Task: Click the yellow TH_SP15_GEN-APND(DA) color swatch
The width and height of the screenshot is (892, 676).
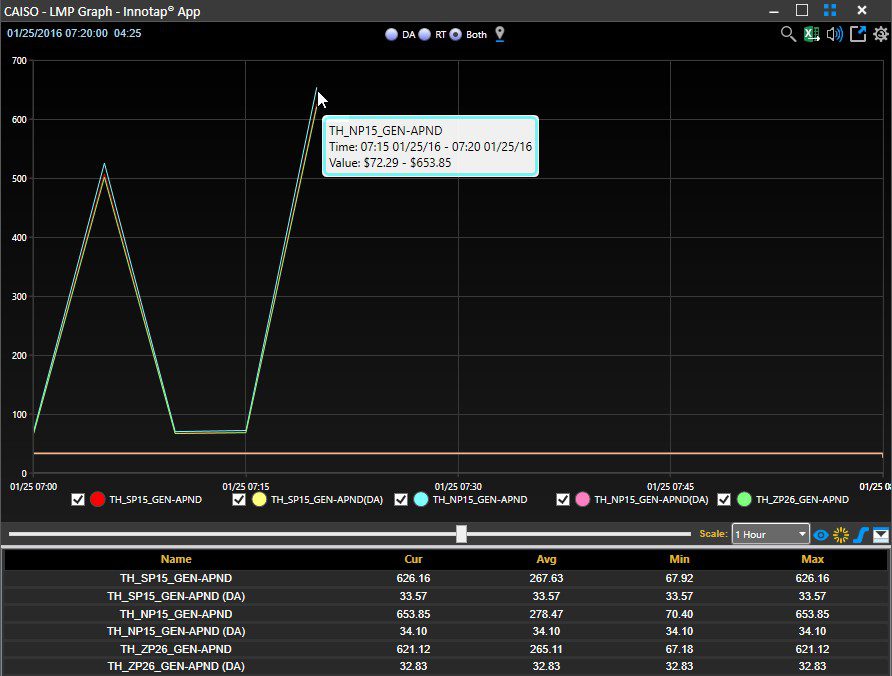Action: coord(259,500)
